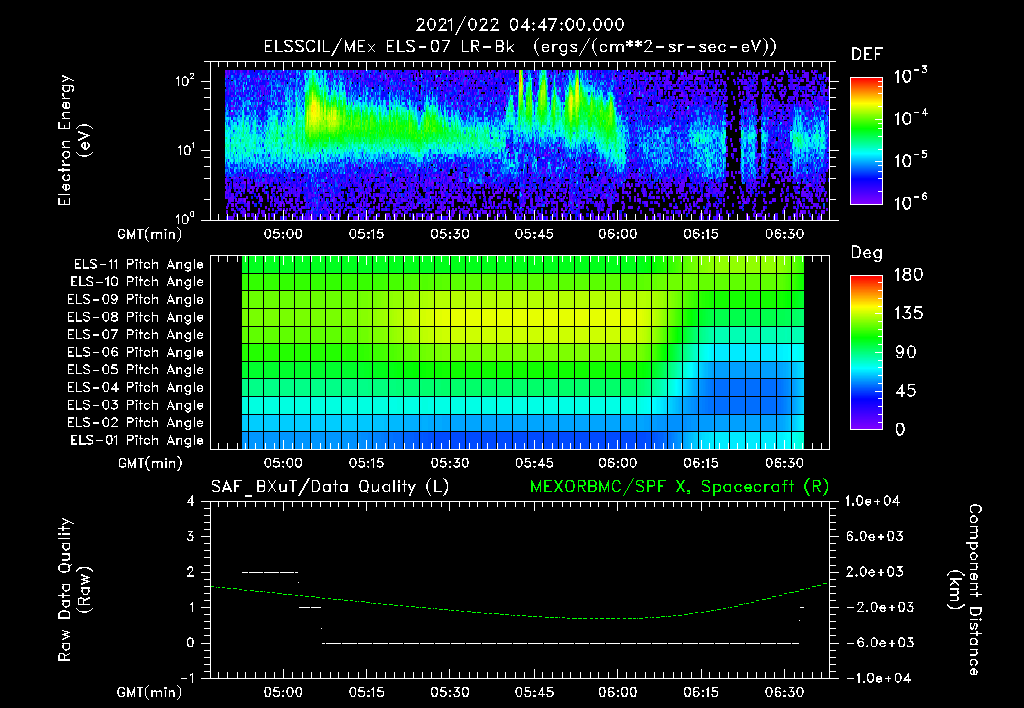
Task: Click the Deg colorbar label
Action: pos(866,253)
